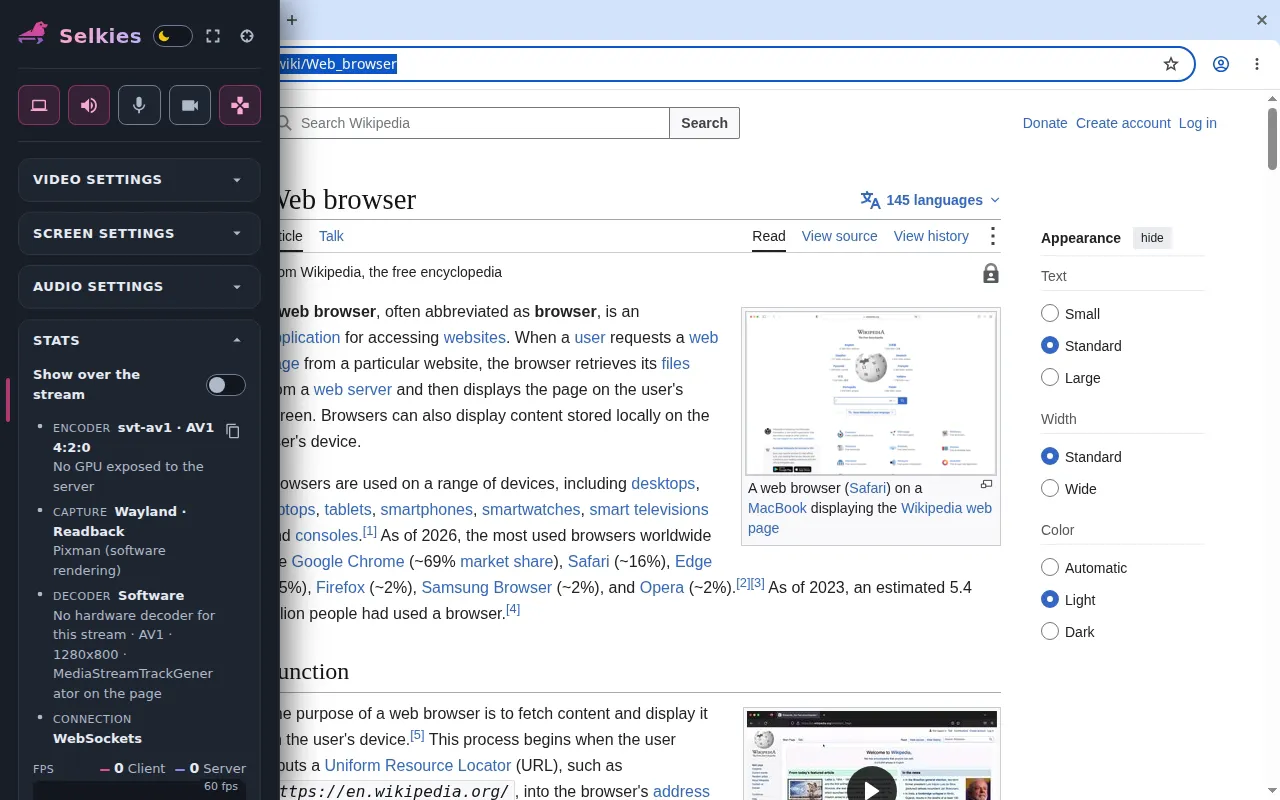
Task: Collapse the Stats section
Action: 139,340
